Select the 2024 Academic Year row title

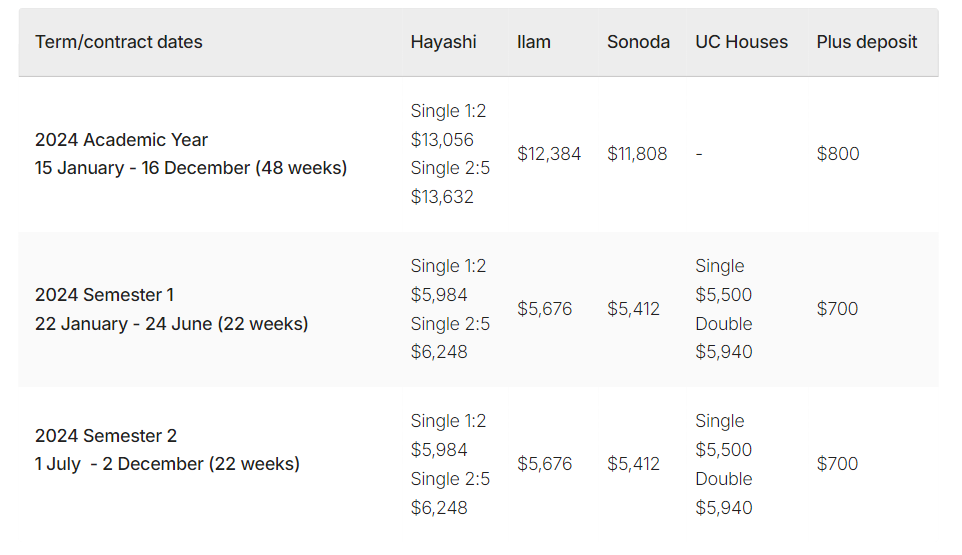(x=121, y=140)
